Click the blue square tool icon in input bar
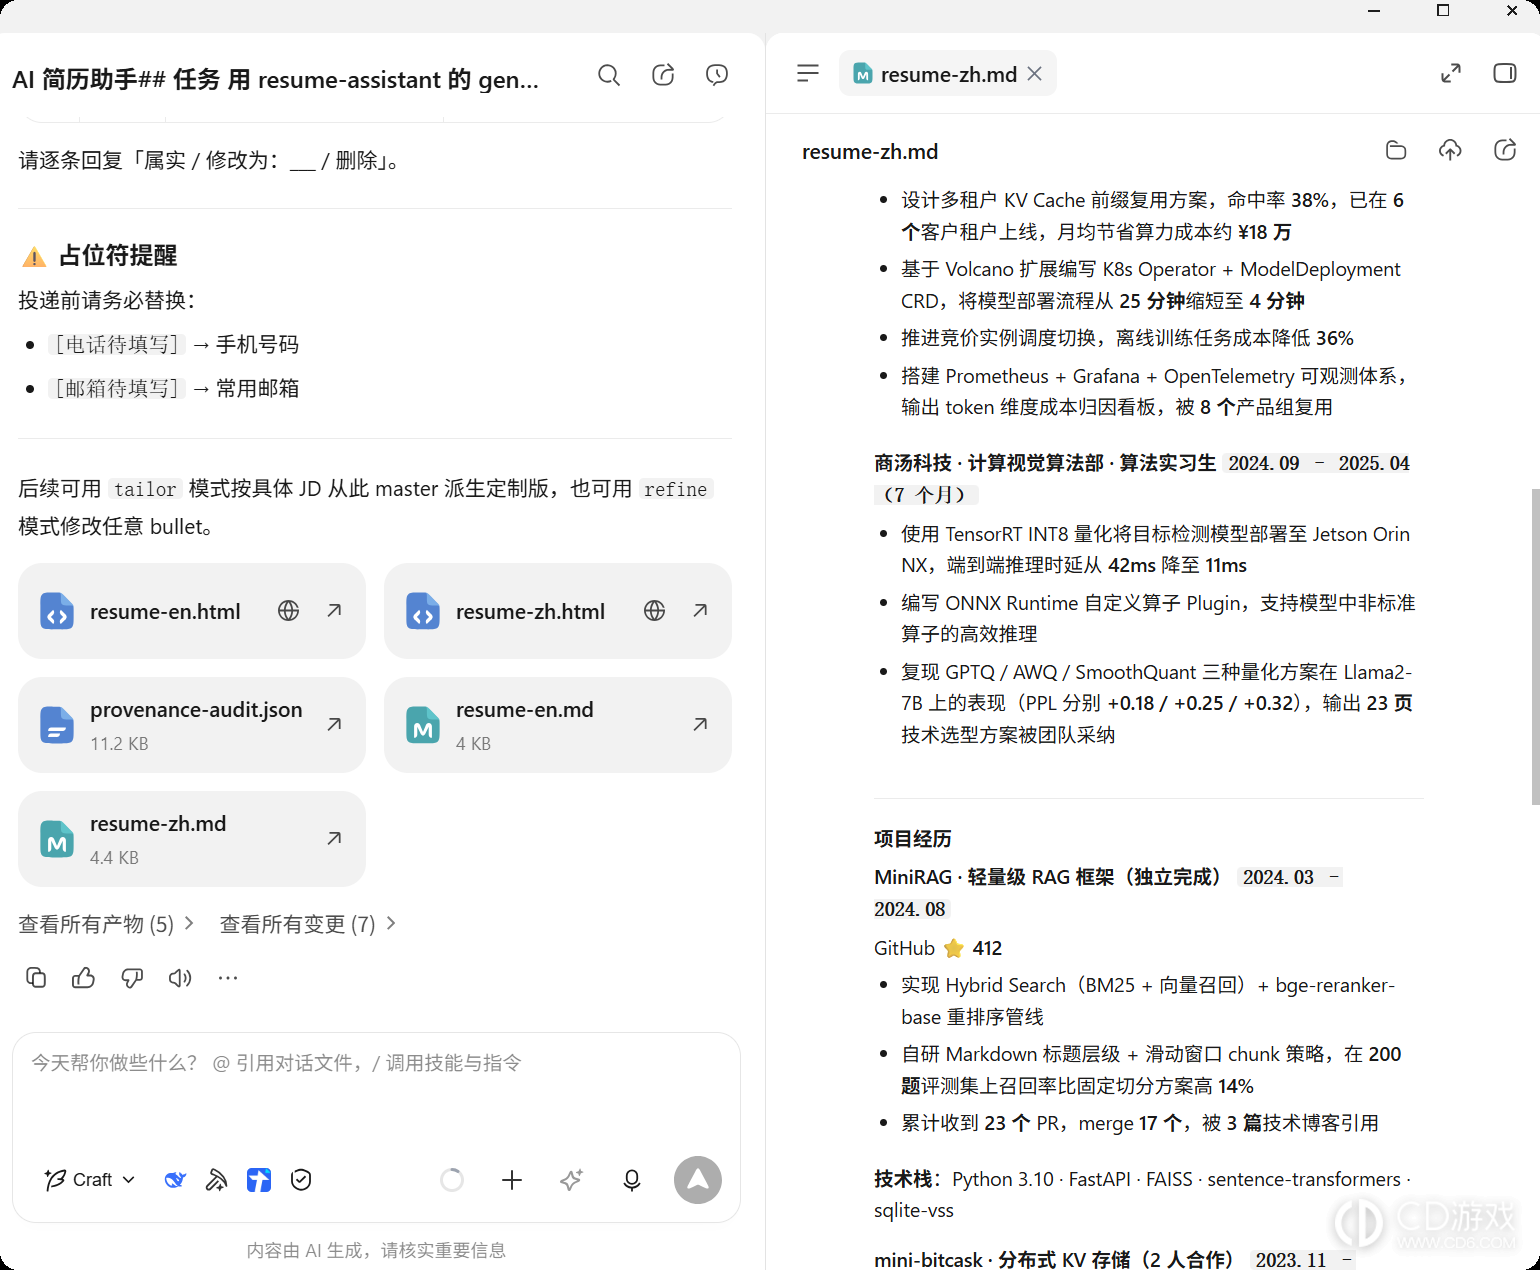 click(259, 1180)
